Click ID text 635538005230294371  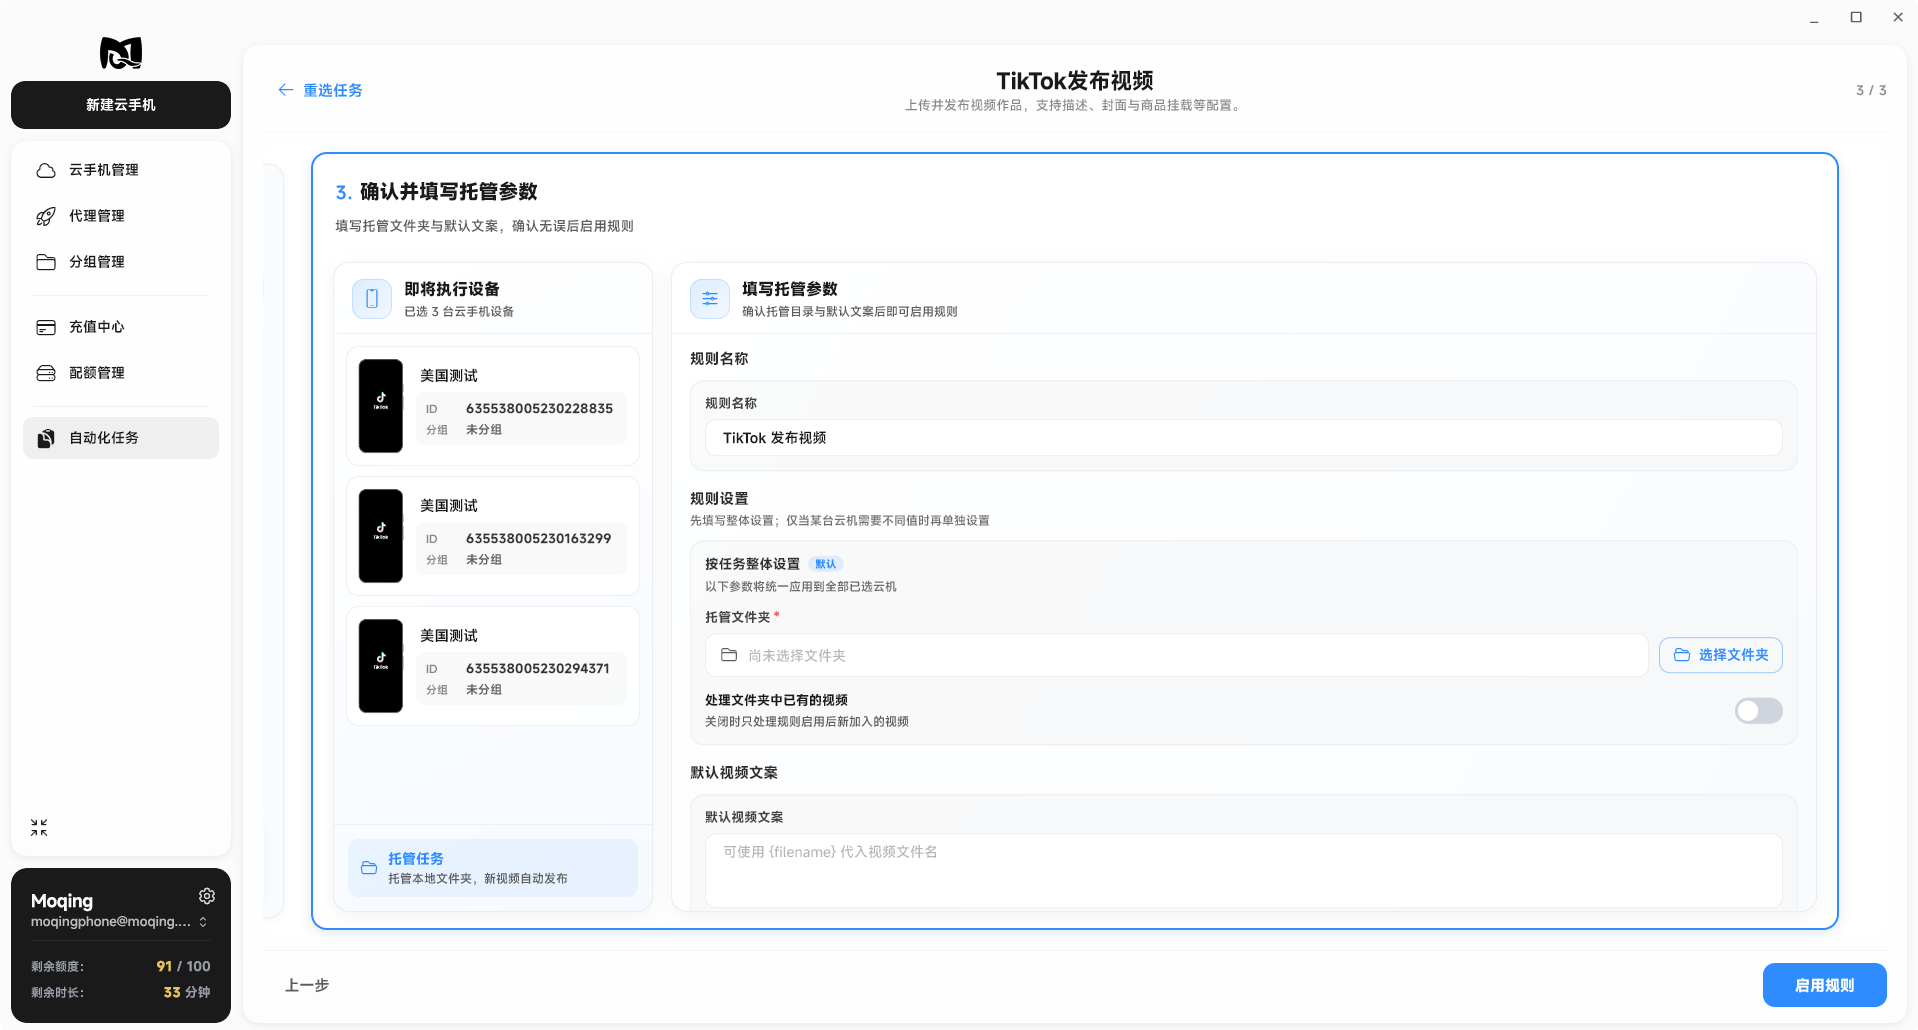pyautogui.click(x=538, y=669)
